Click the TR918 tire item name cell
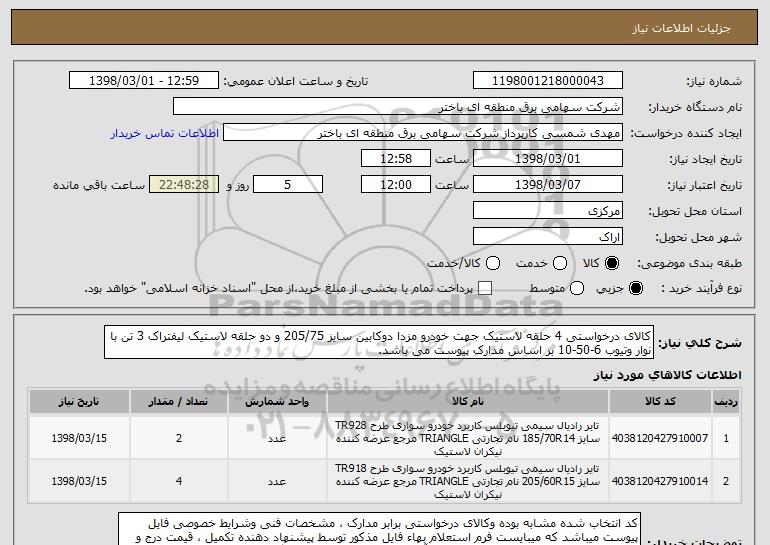770x545 pixels. (468, 481)
